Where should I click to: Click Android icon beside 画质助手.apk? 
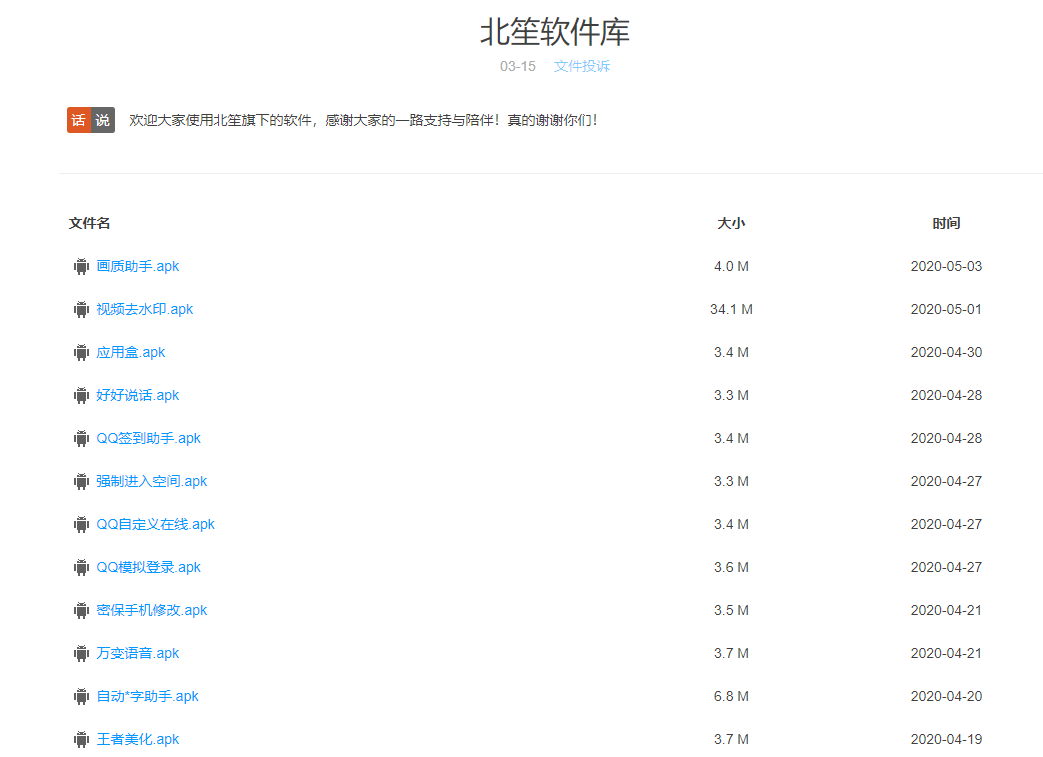pos(81,267)
